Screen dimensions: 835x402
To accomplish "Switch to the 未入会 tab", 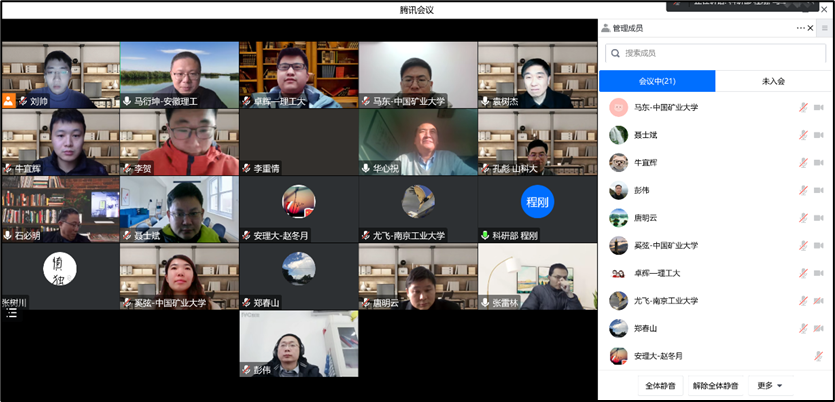I will [773, 81].
